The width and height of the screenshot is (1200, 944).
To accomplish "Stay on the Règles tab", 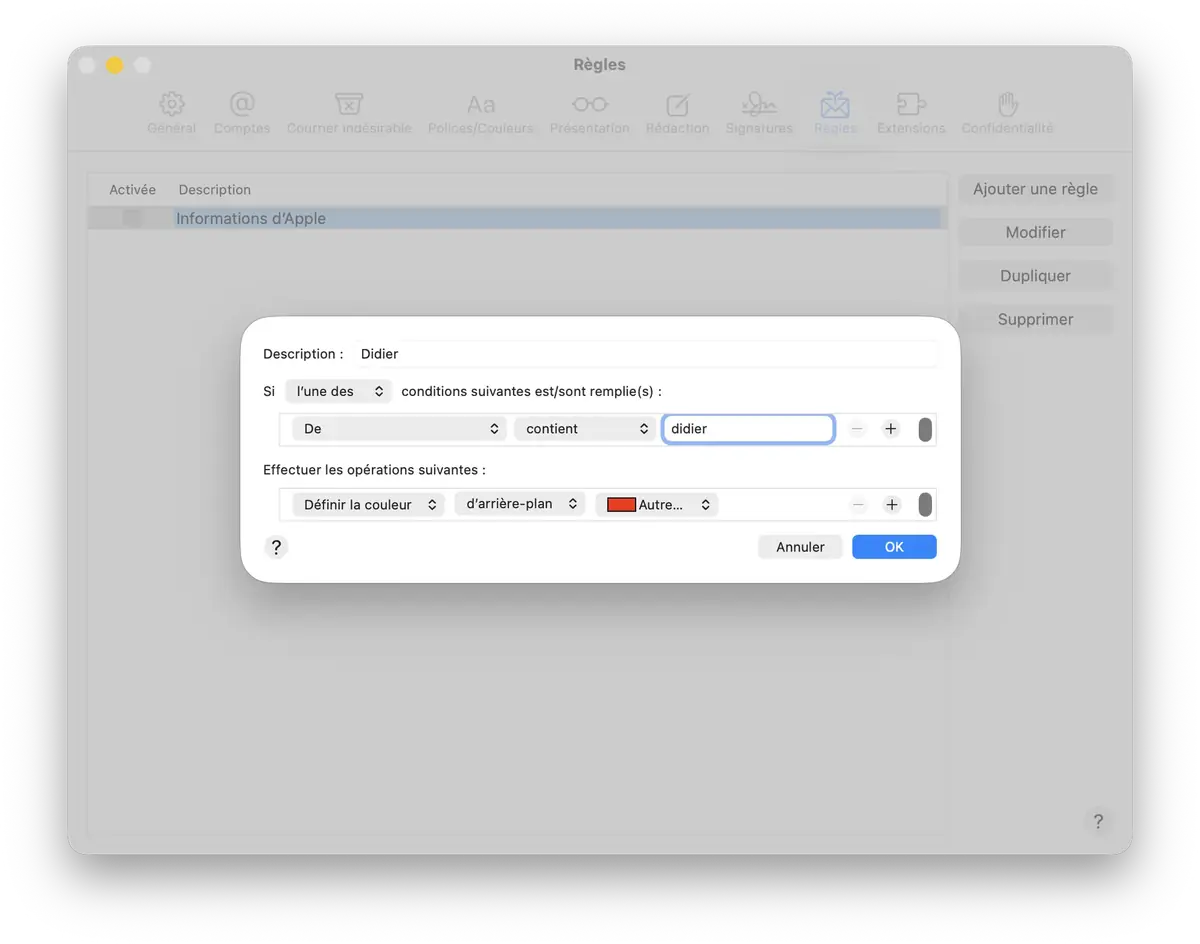I will tap(836, 112).
